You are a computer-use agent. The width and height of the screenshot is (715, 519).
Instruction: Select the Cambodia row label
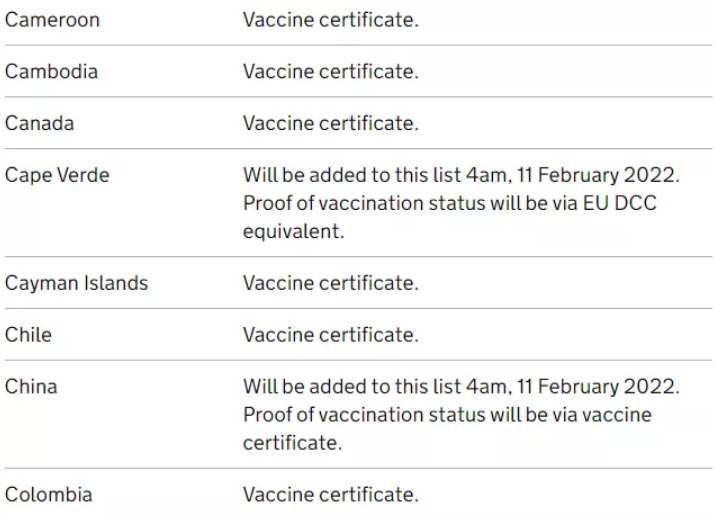click(51, 72)
